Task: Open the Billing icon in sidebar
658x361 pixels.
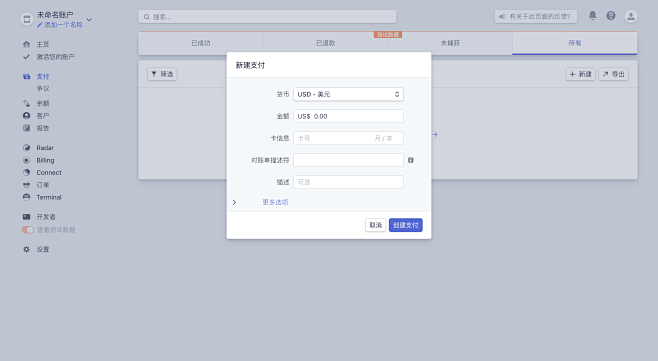Action: tap(26, 160)
